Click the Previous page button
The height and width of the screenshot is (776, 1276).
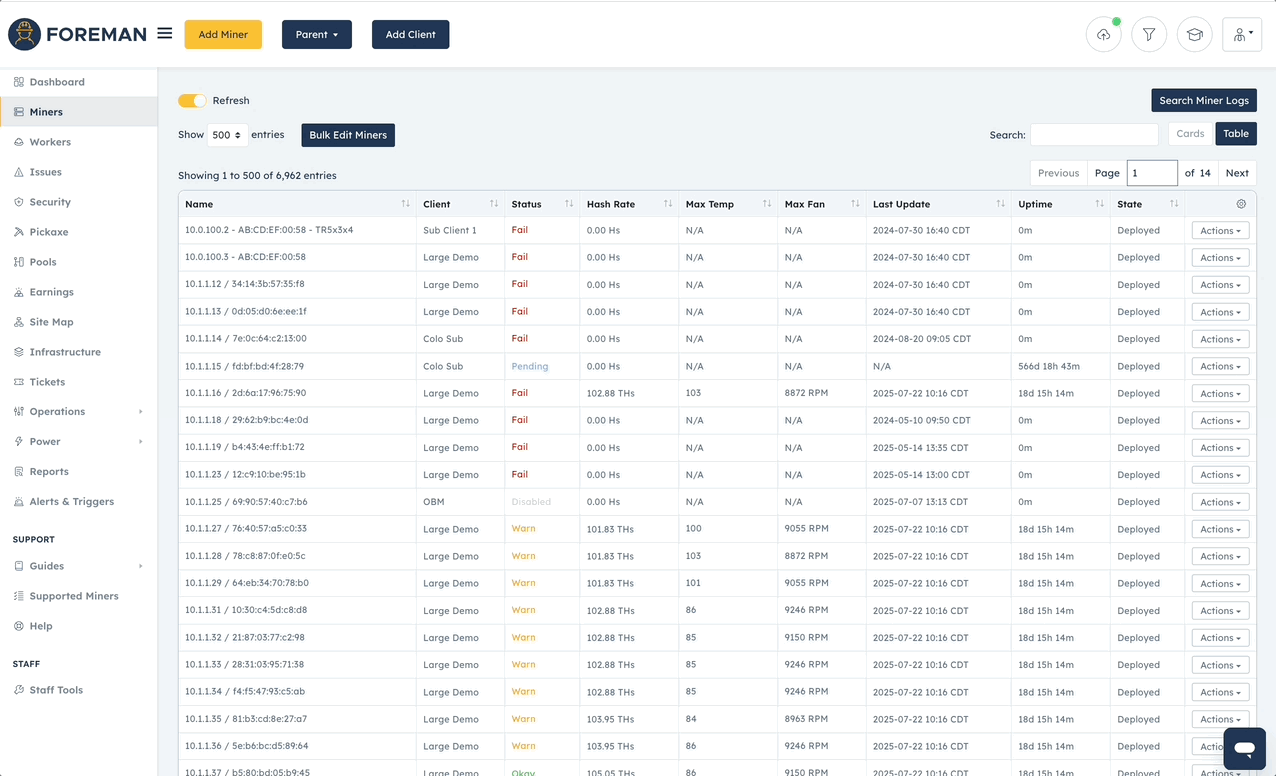pyautogui.click(x=1058, y=173)
